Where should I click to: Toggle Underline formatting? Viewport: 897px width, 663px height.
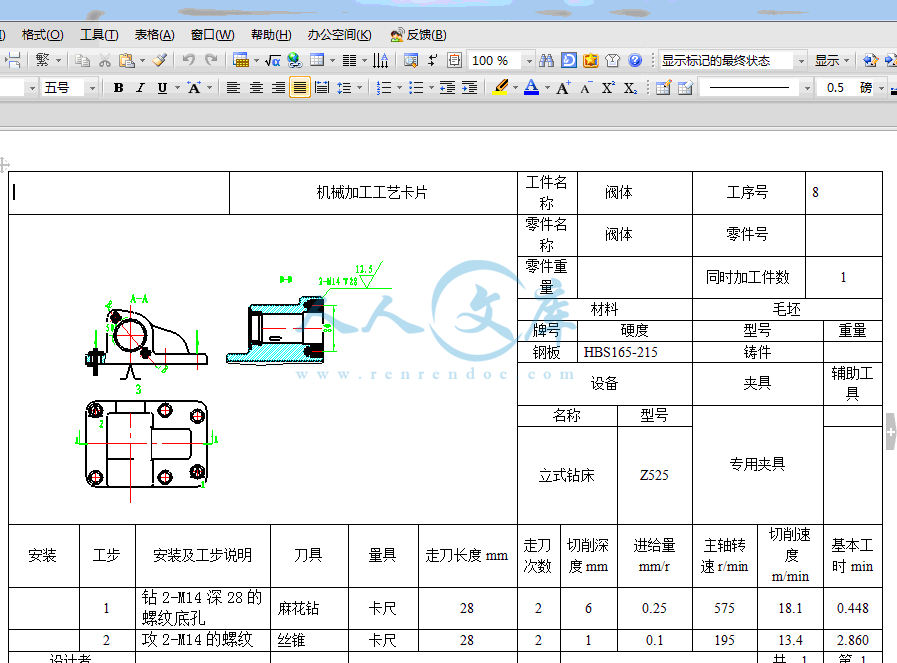click(162, 88)
